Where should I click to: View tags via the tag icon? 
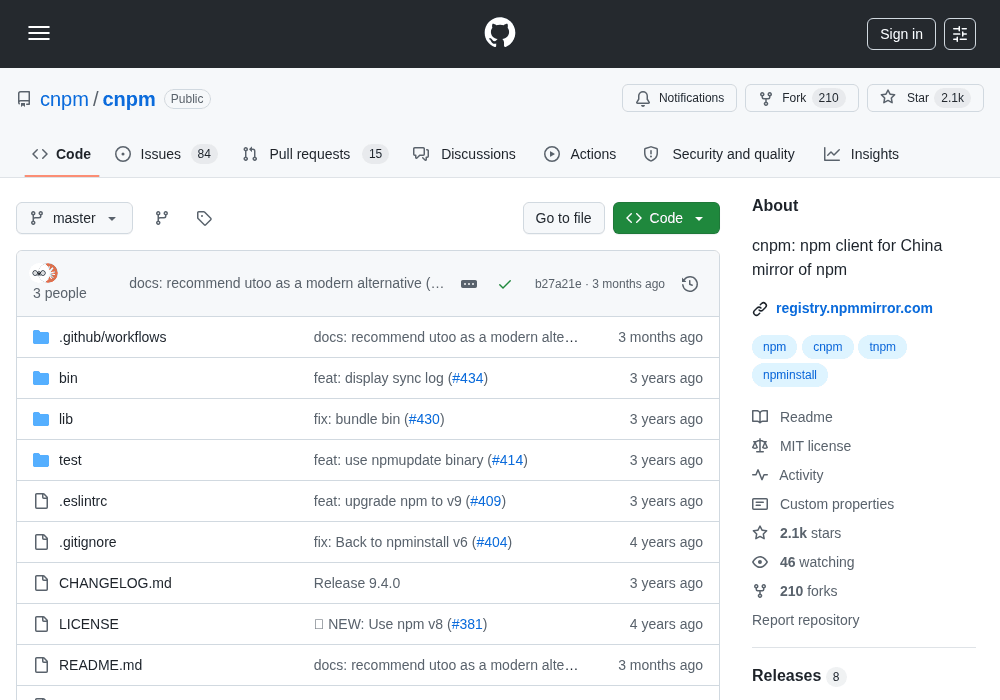click(x=204, y=218)
